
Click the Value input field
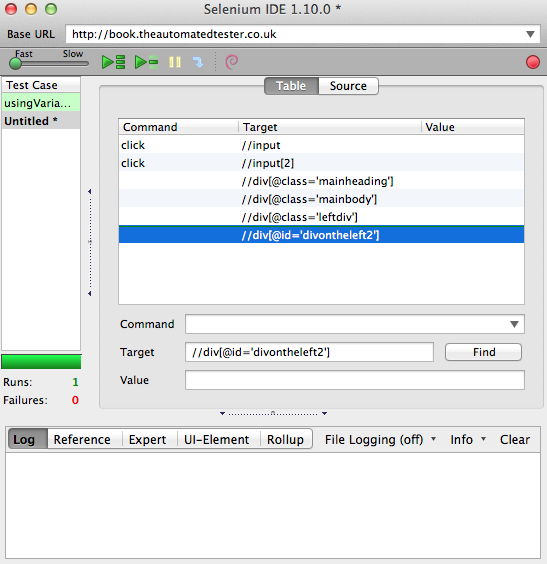(355, 380)
